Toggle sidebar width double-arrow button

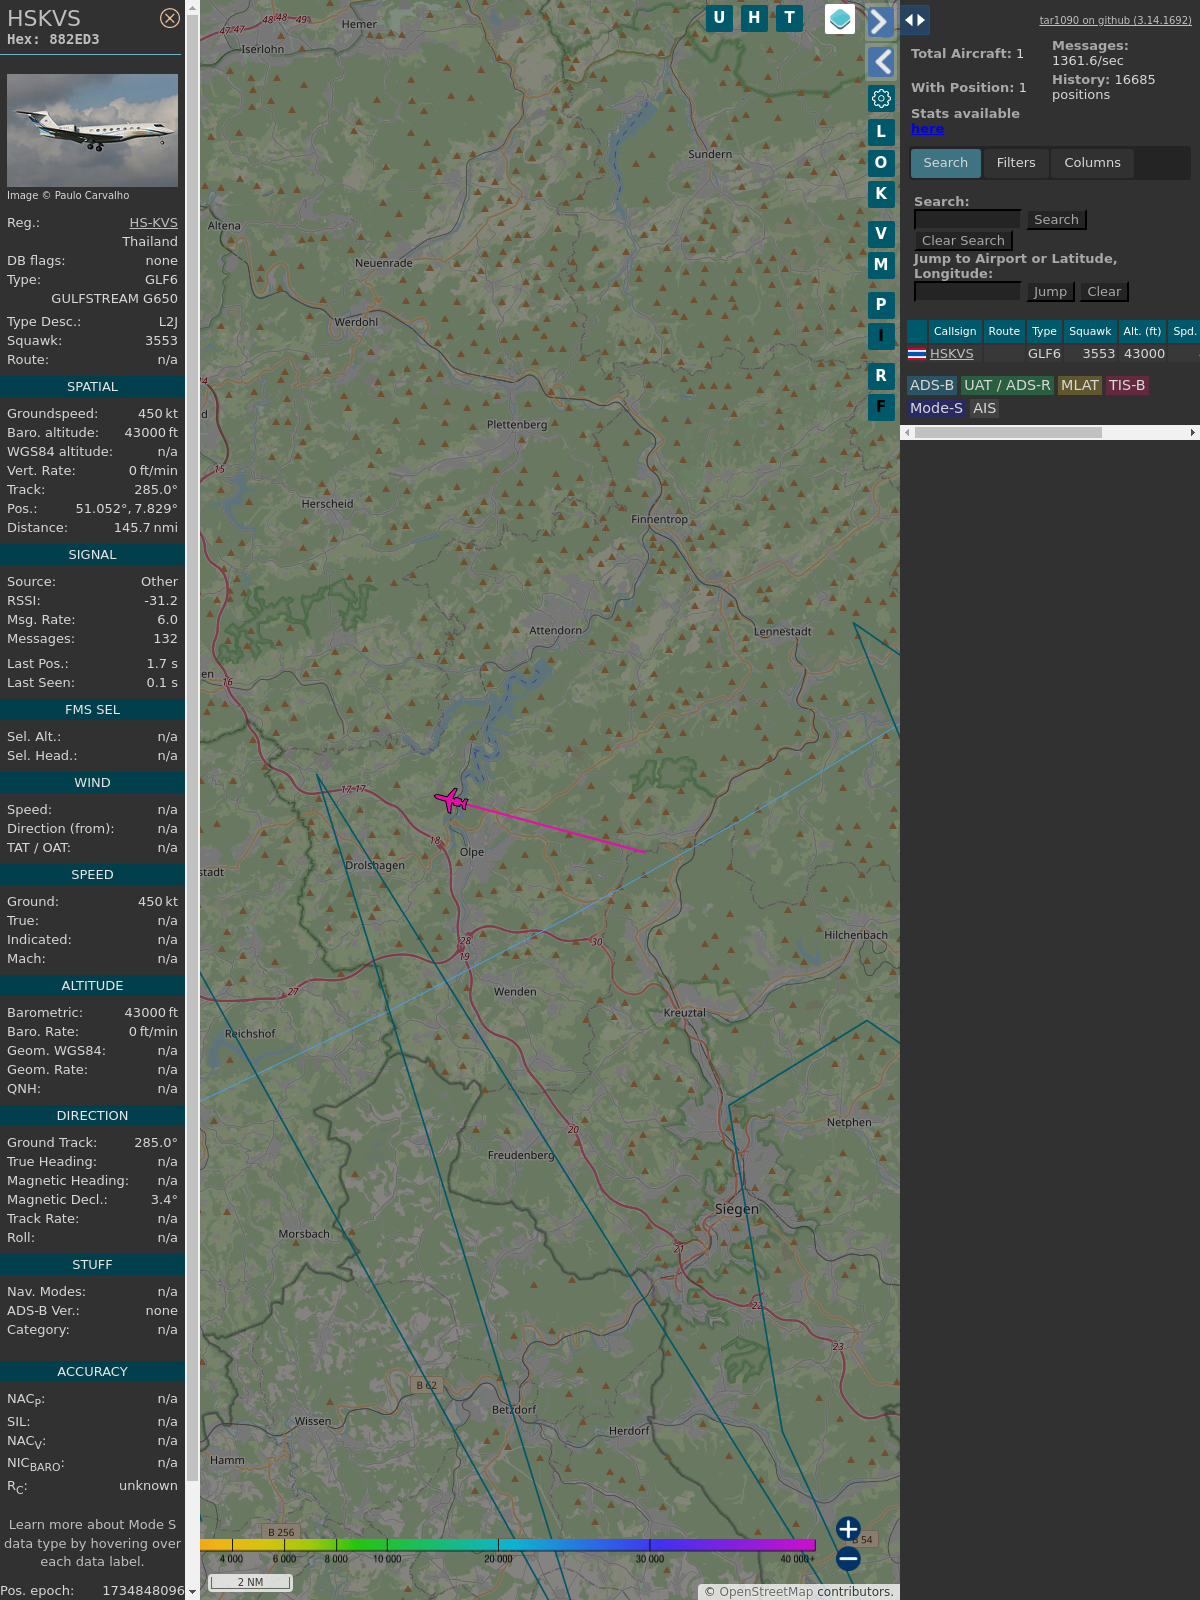pos(915,20)
